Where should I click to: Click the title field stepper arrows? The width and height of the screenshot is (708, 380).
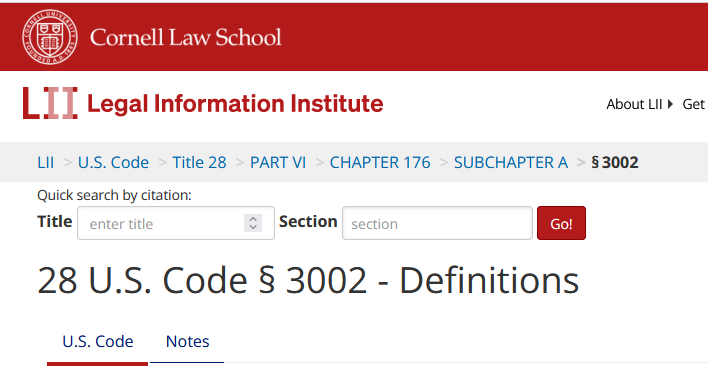[253, 223]
